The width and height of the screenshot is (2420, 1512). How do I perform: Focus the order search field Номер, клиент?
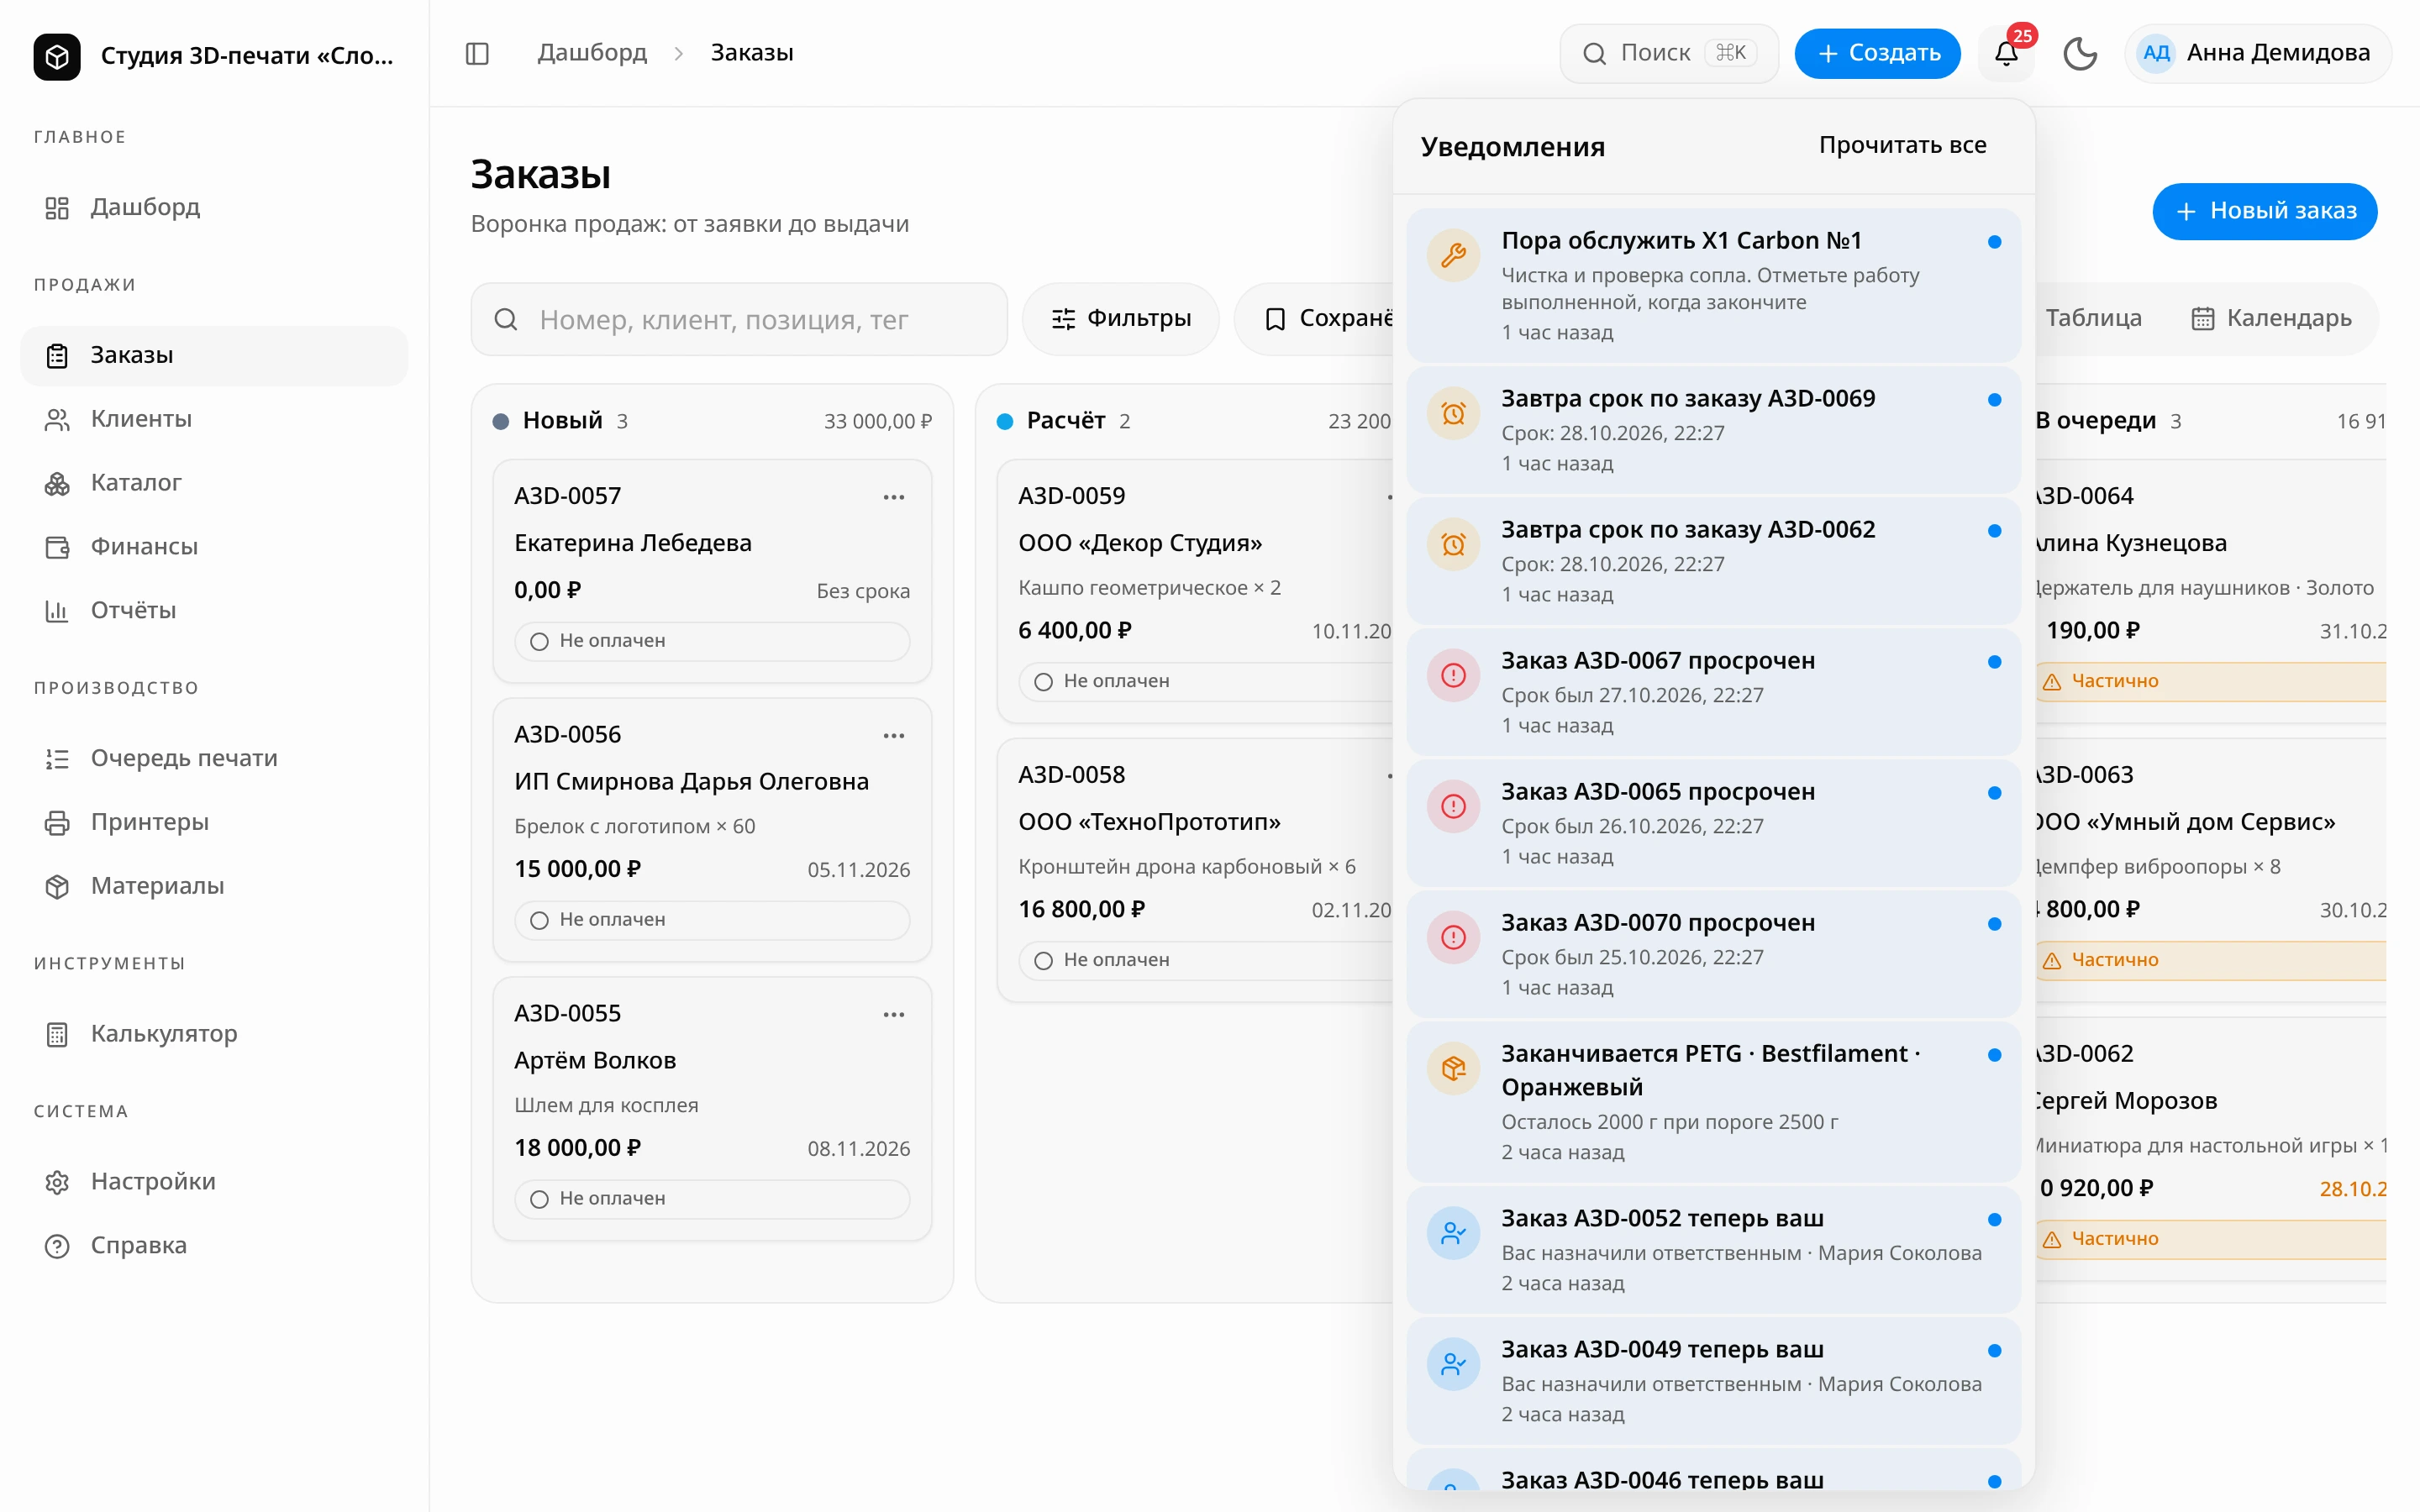coord(739,319)
